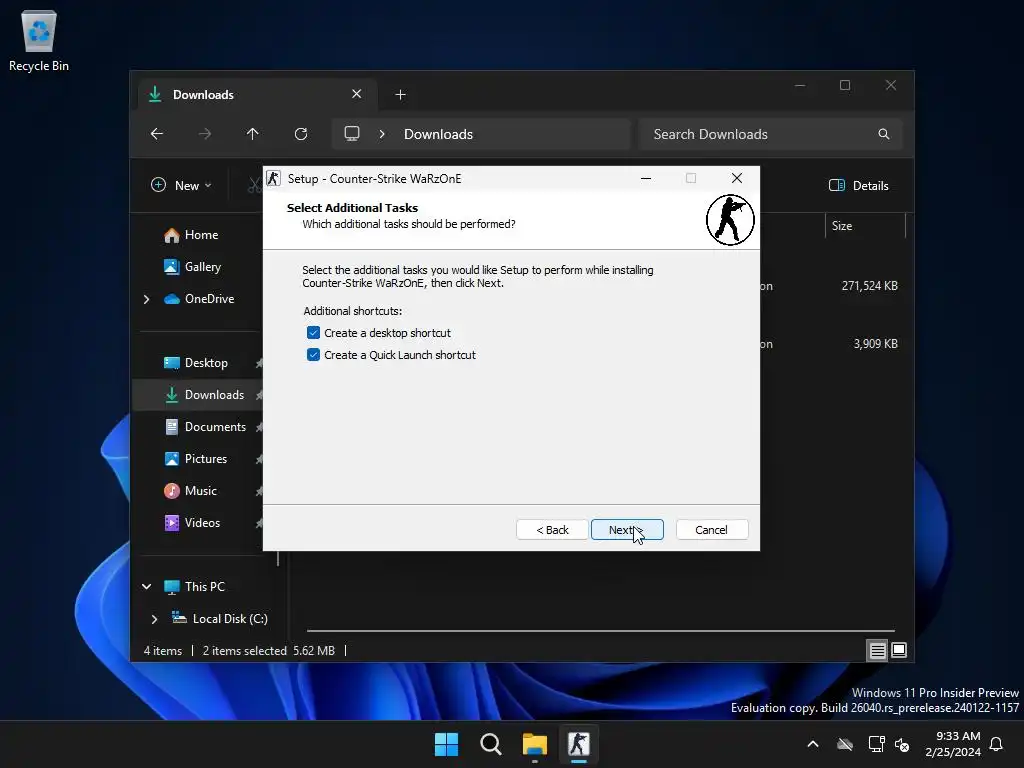The width and height of the screenshot is (1024, 768).
Task: Open the clock and date flyout
Action: (x=953, y=744)
